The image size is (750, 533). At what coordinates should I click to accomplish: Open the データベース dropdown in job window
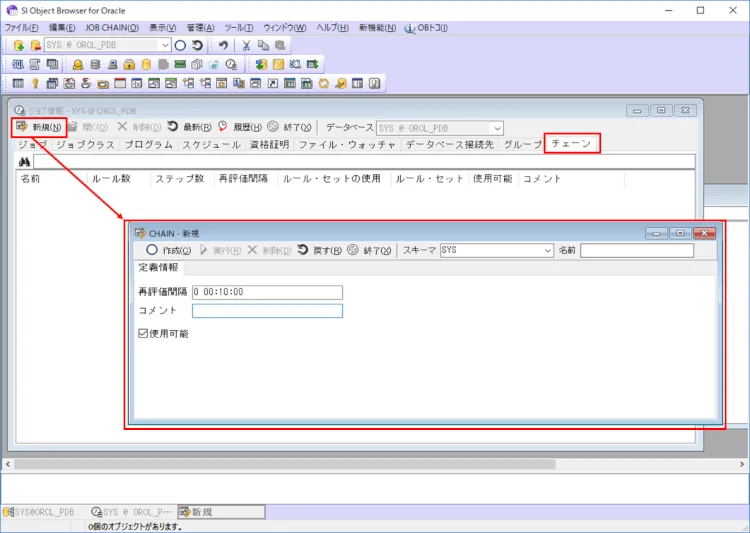click(x=497, y=128)
